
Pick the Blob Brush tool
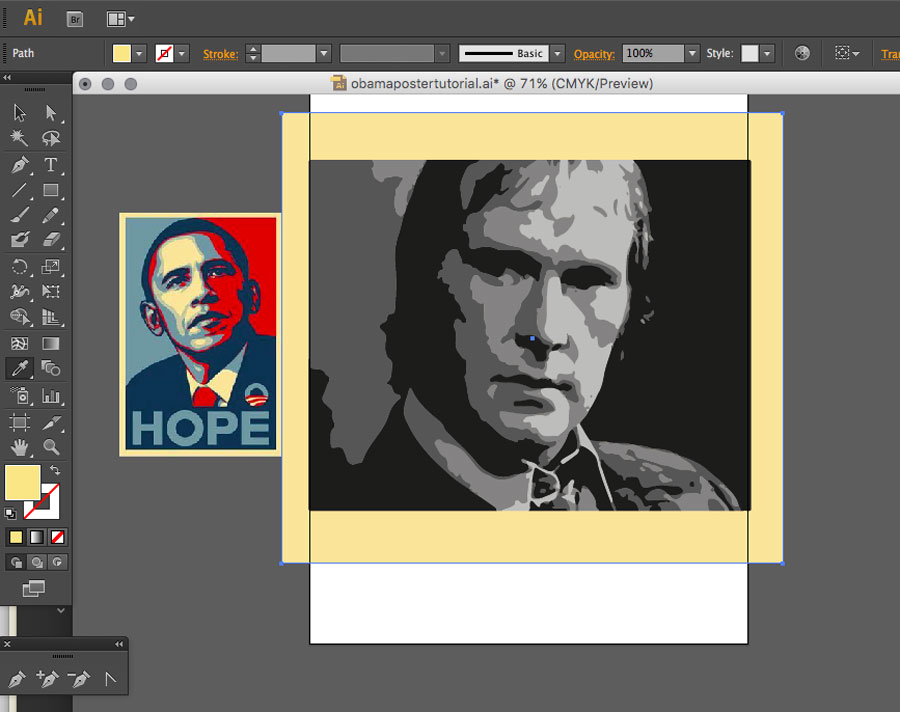(x=20, y=239)
